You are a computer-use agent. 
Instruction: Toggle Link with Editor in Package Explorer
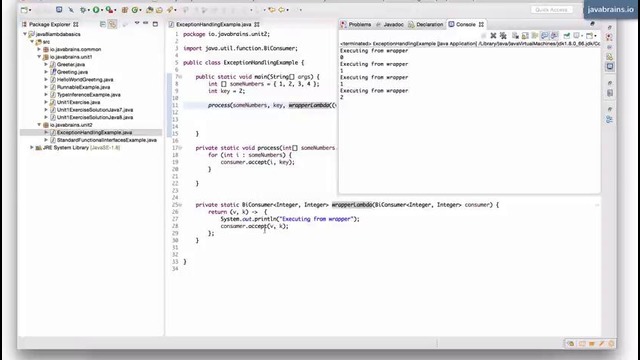coord(113,24)
